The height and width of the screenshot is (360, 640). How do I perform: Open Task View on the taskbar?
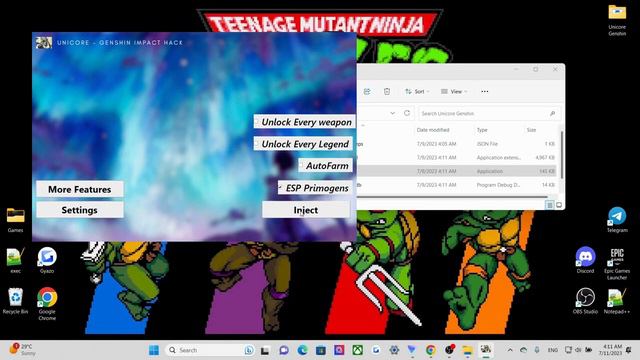coord(265,350)
